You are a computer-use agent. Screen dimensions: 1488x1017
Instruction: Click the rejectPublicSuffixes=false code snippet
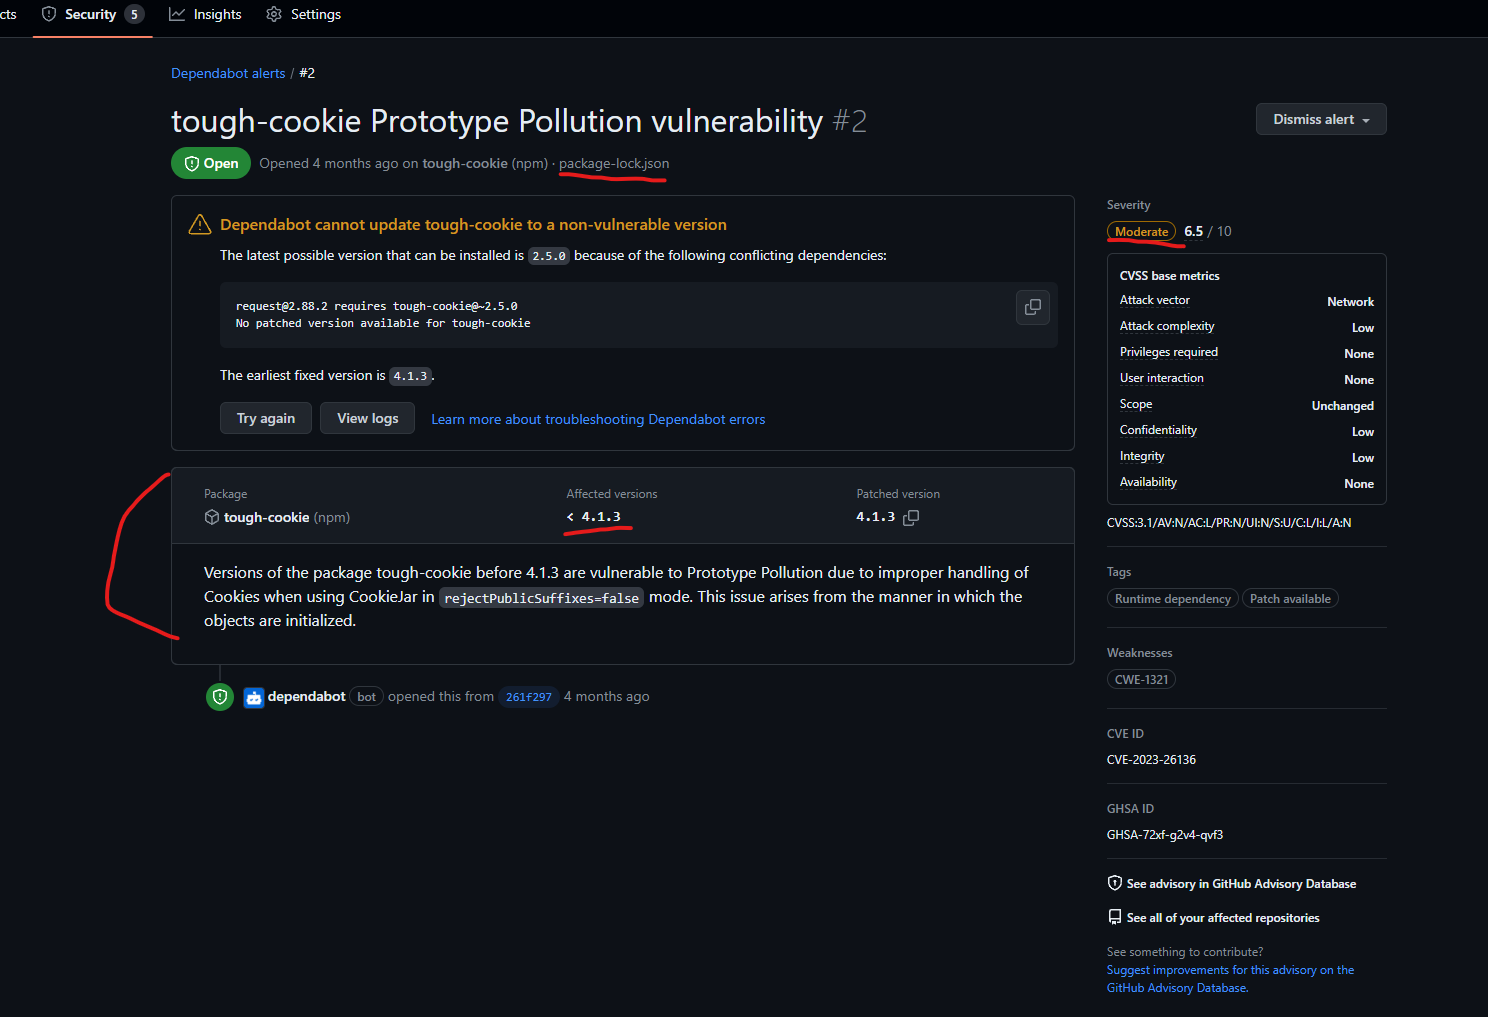click(x=541, y=598)
